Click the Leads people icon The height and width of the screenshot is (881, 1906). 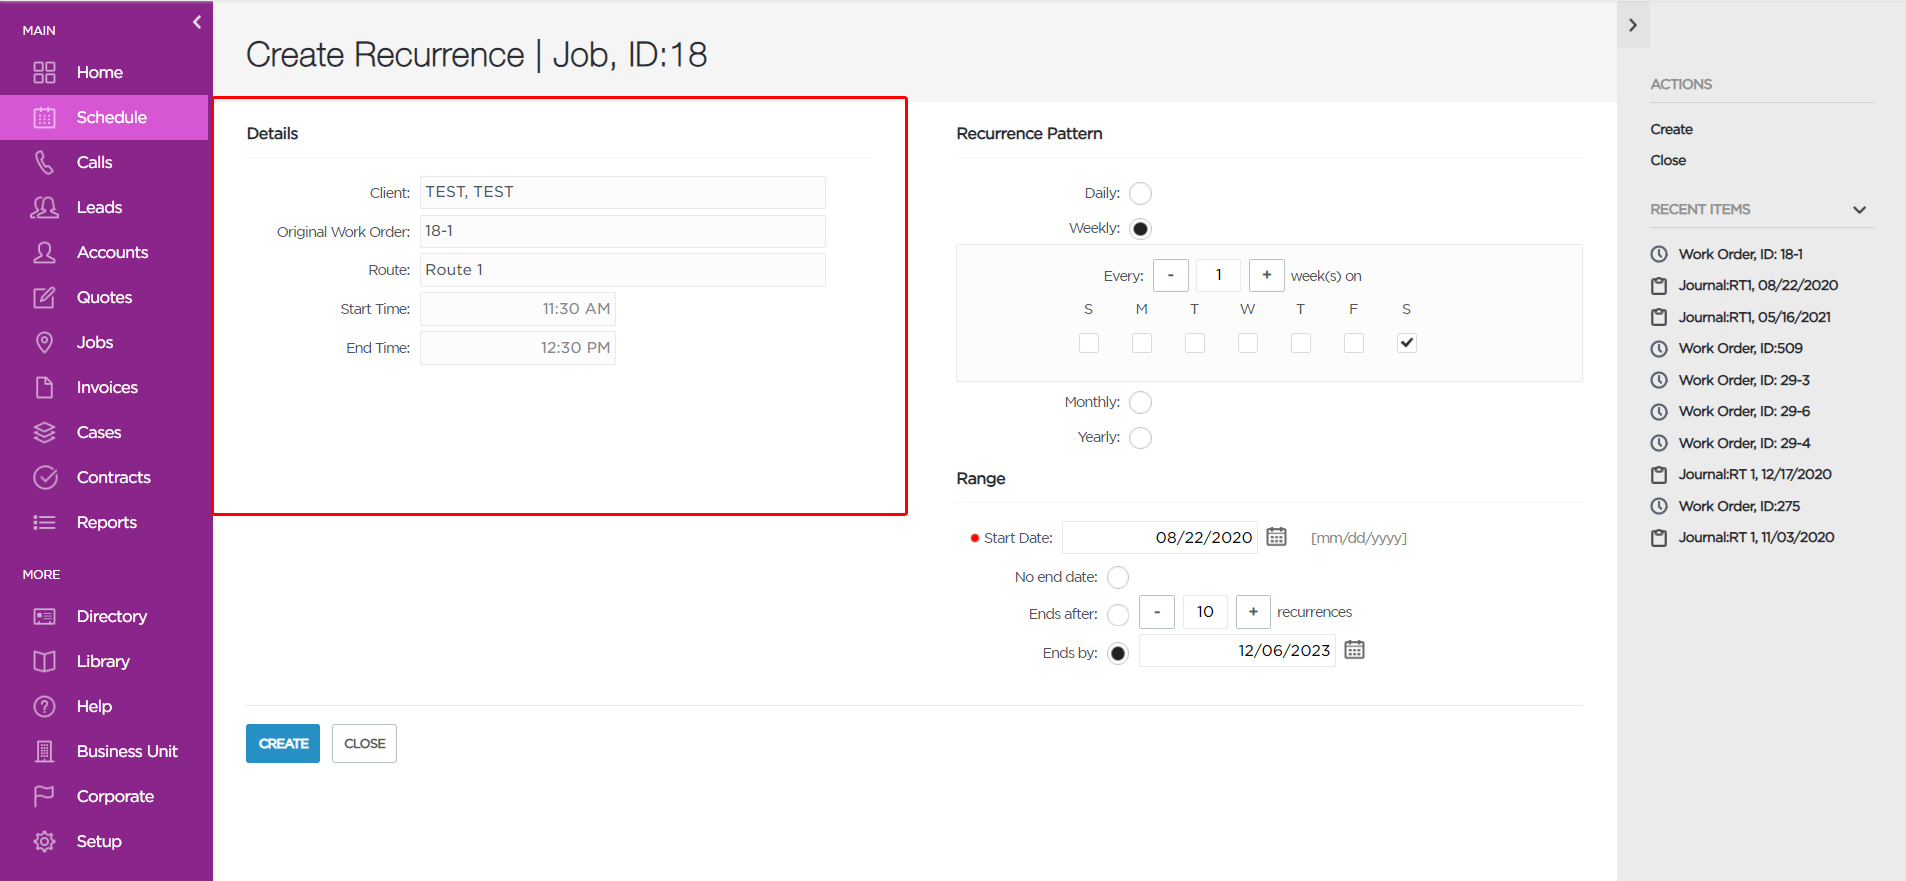point(44,207)
